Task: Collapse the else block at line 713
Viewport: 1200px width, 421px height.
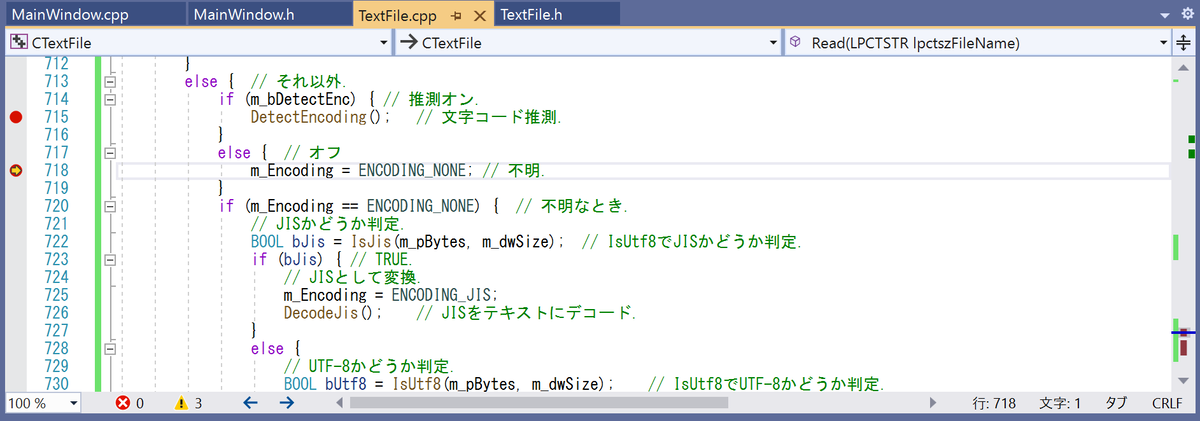Action: pyautogui.click(x=111, y=82)
